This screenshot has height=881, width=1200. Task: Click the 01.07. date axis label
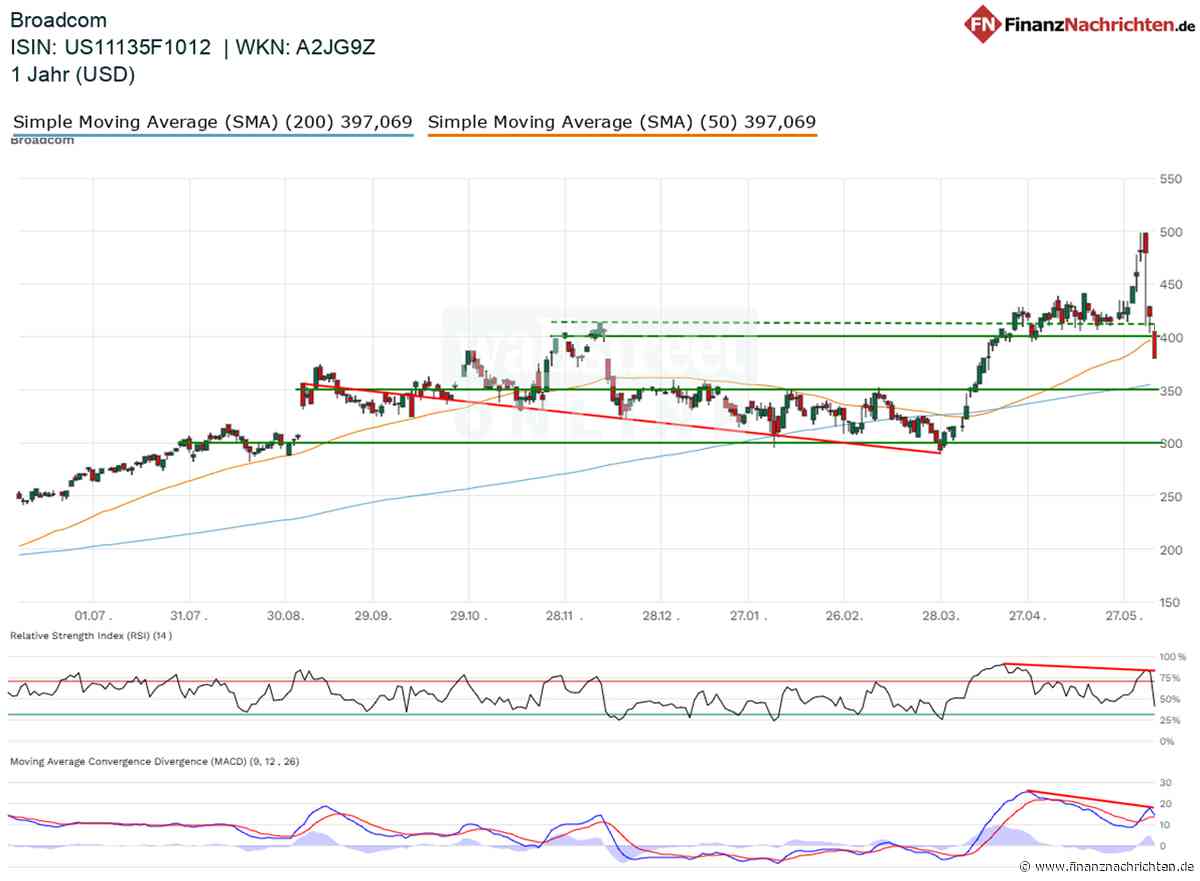pyautogui.click(x=92, y=616)
